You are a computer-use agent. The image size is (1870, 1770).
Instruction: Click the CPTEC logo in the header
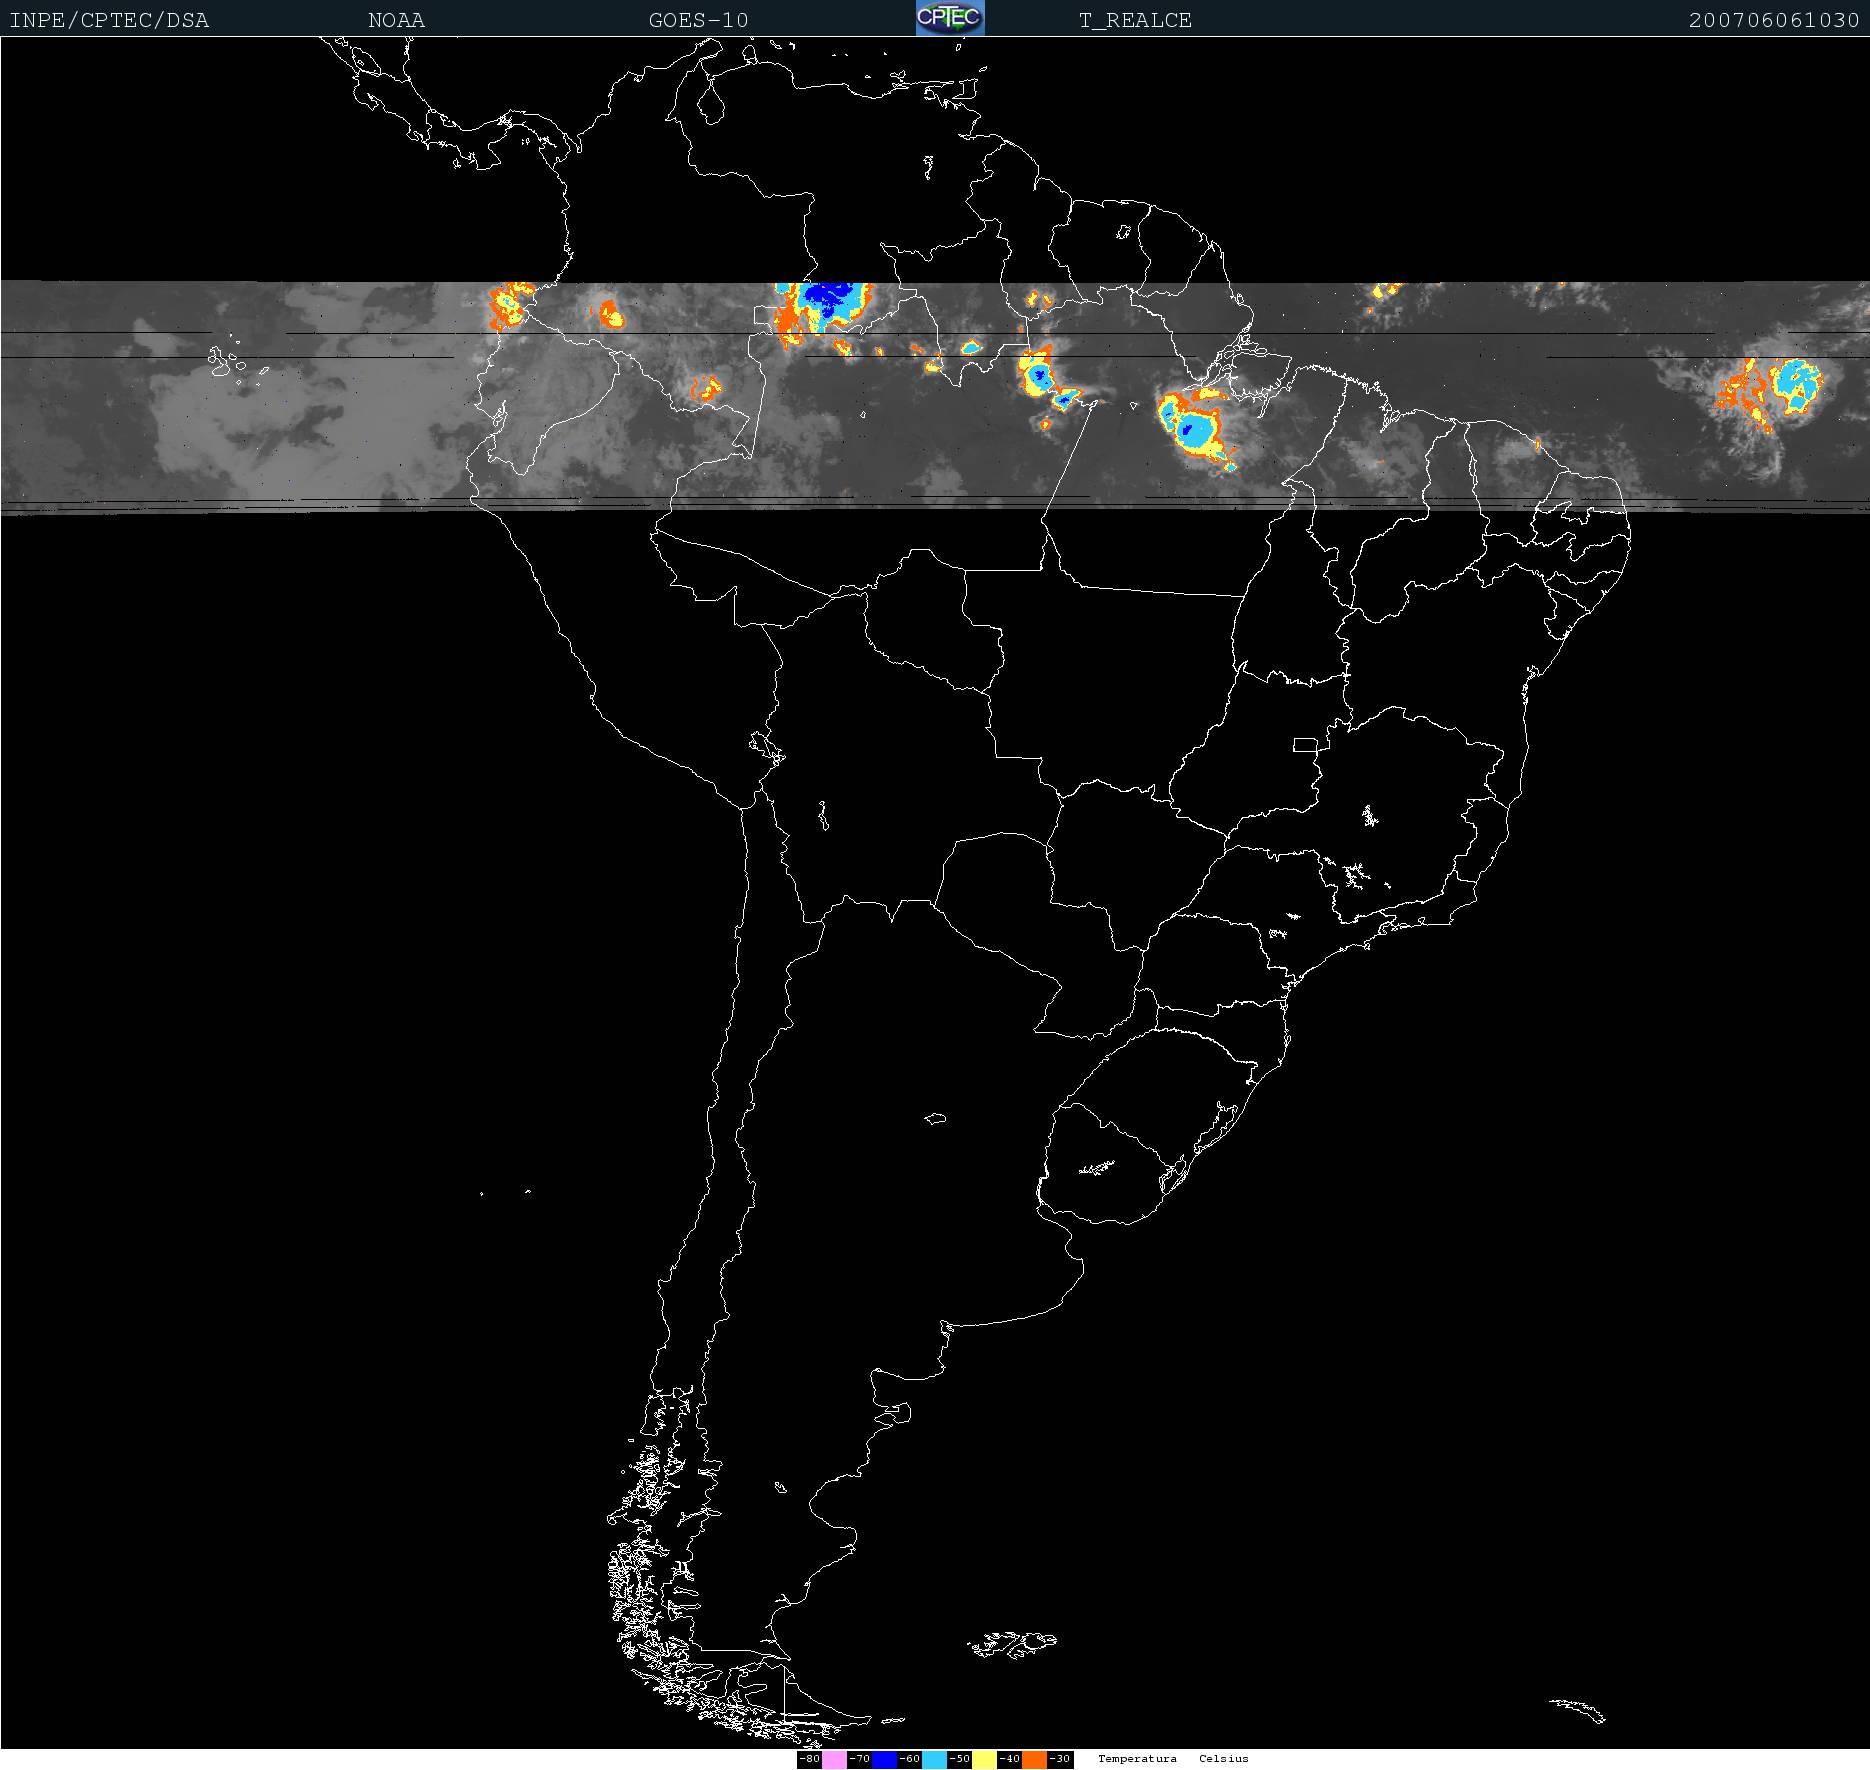tap(950, 18)
